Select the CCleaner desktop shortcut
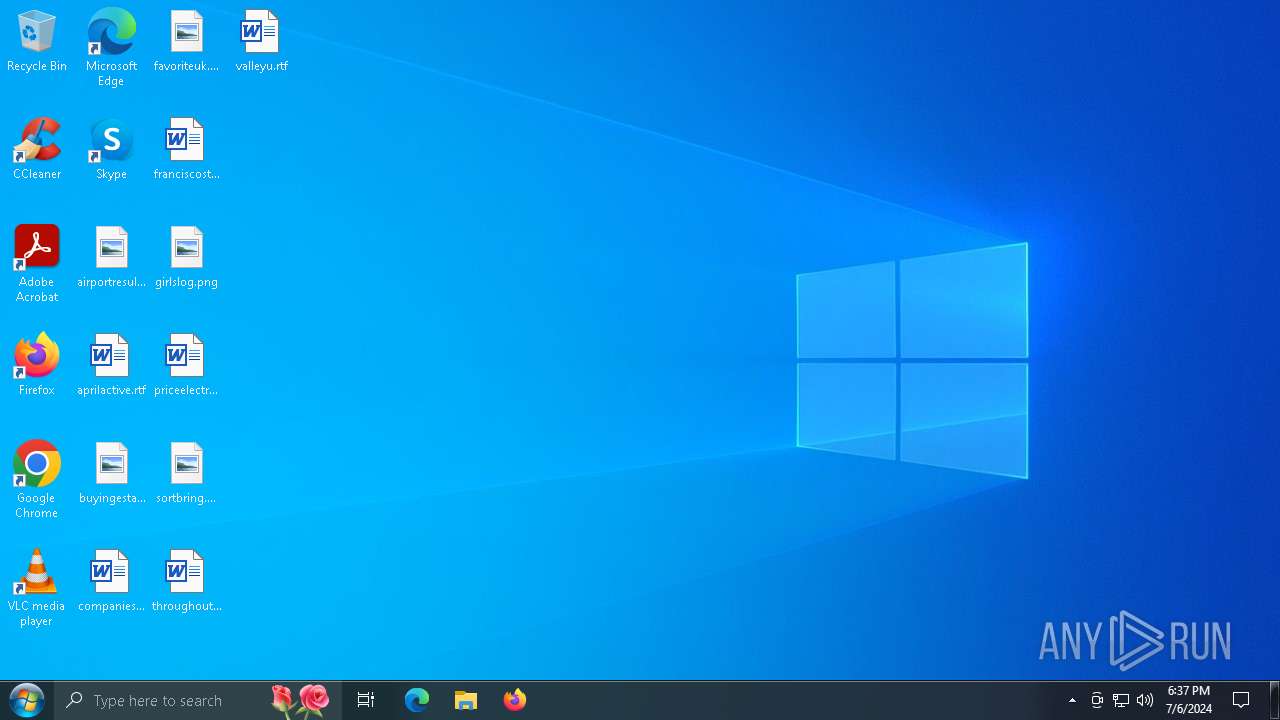This screenshot has height=720, width=1280. tap(37, 150)
